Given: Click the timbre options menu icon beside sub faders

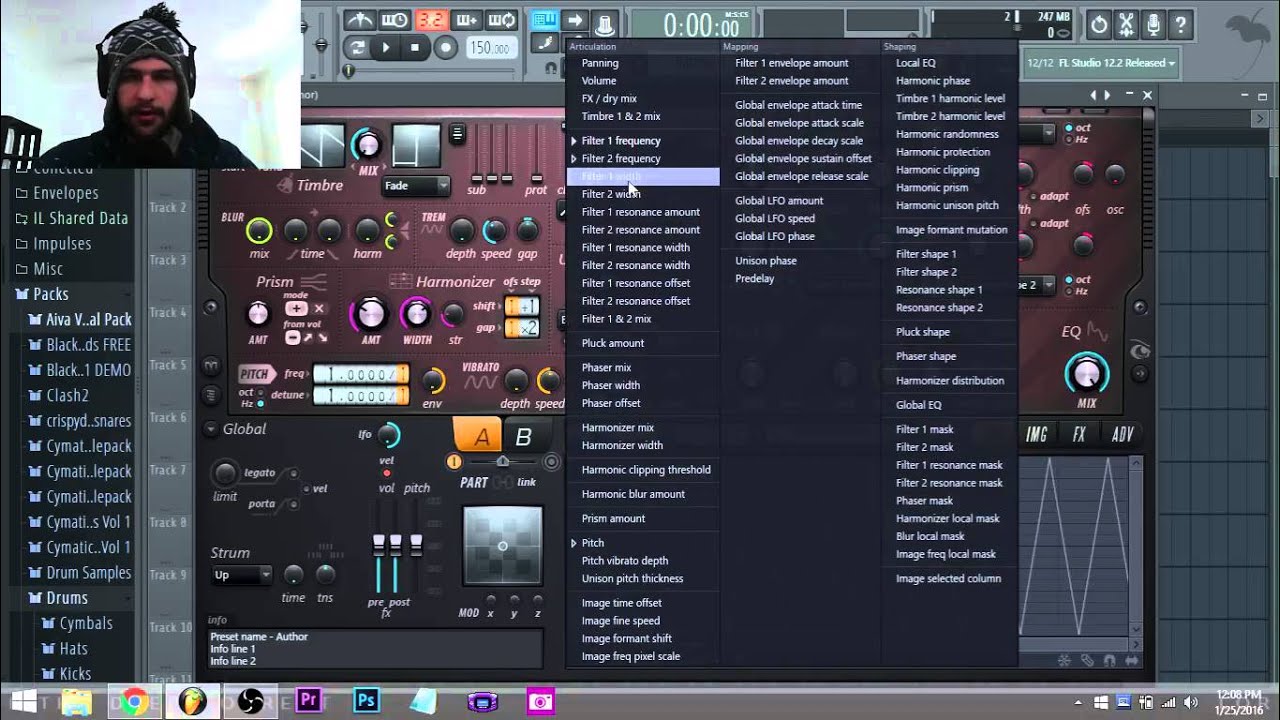Looking at the screenshot, I should point(457,134).
